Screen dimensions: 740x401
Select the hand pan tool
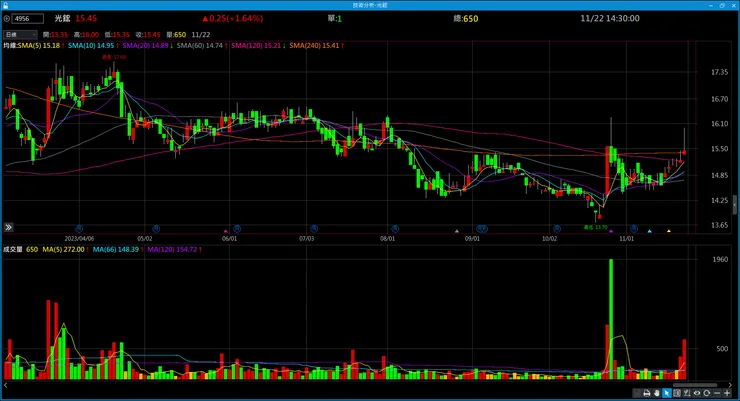(656, 393)
